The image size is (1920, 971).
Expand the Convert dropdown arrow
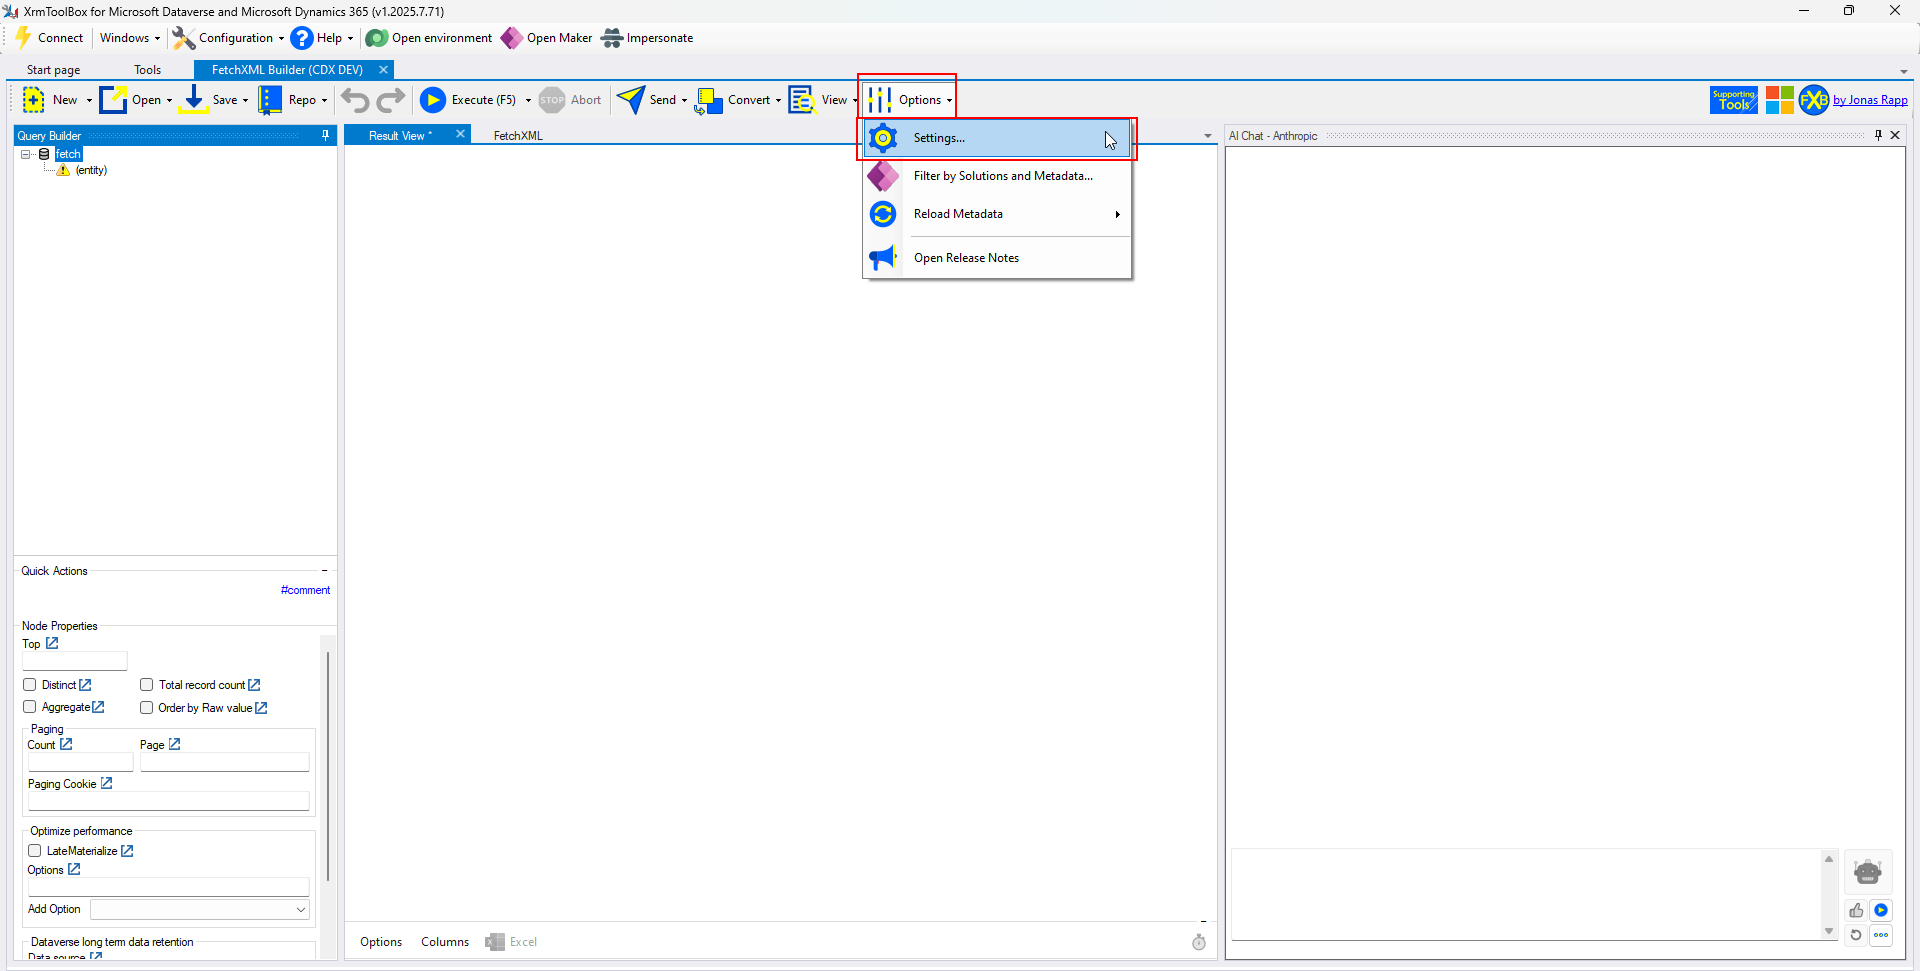click(x=778, y=100)
